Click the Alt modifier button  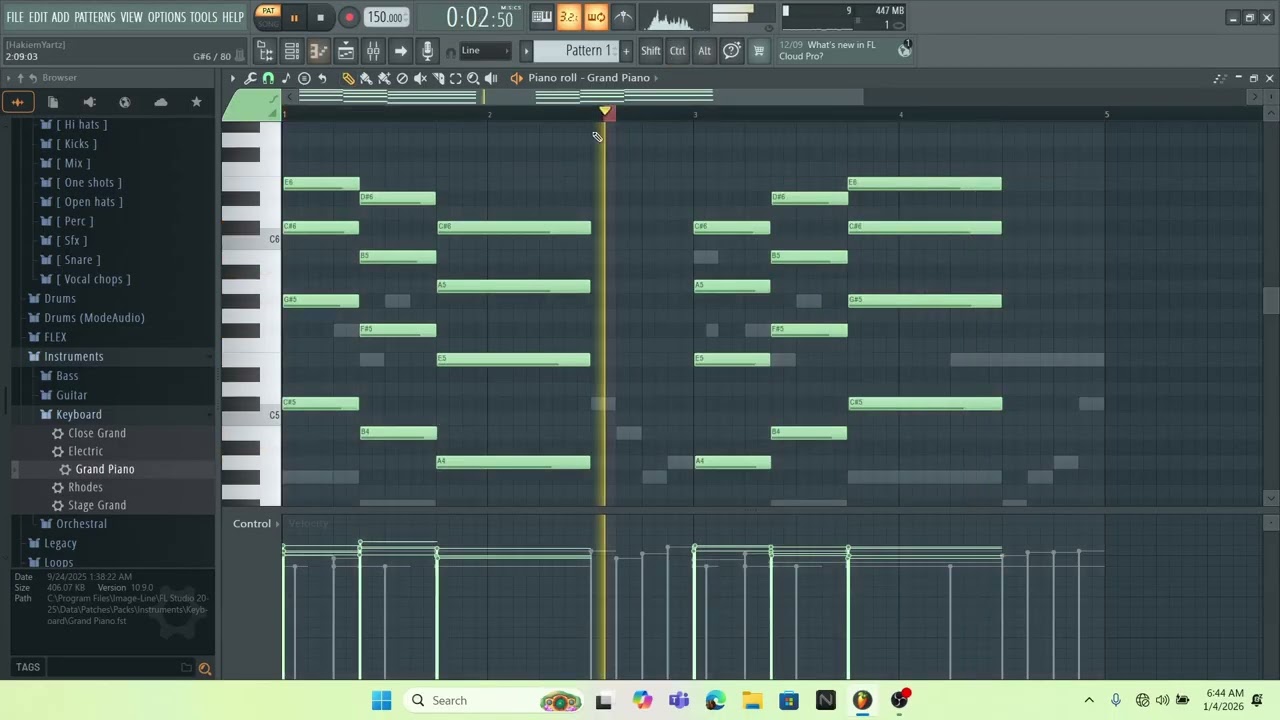704,51
